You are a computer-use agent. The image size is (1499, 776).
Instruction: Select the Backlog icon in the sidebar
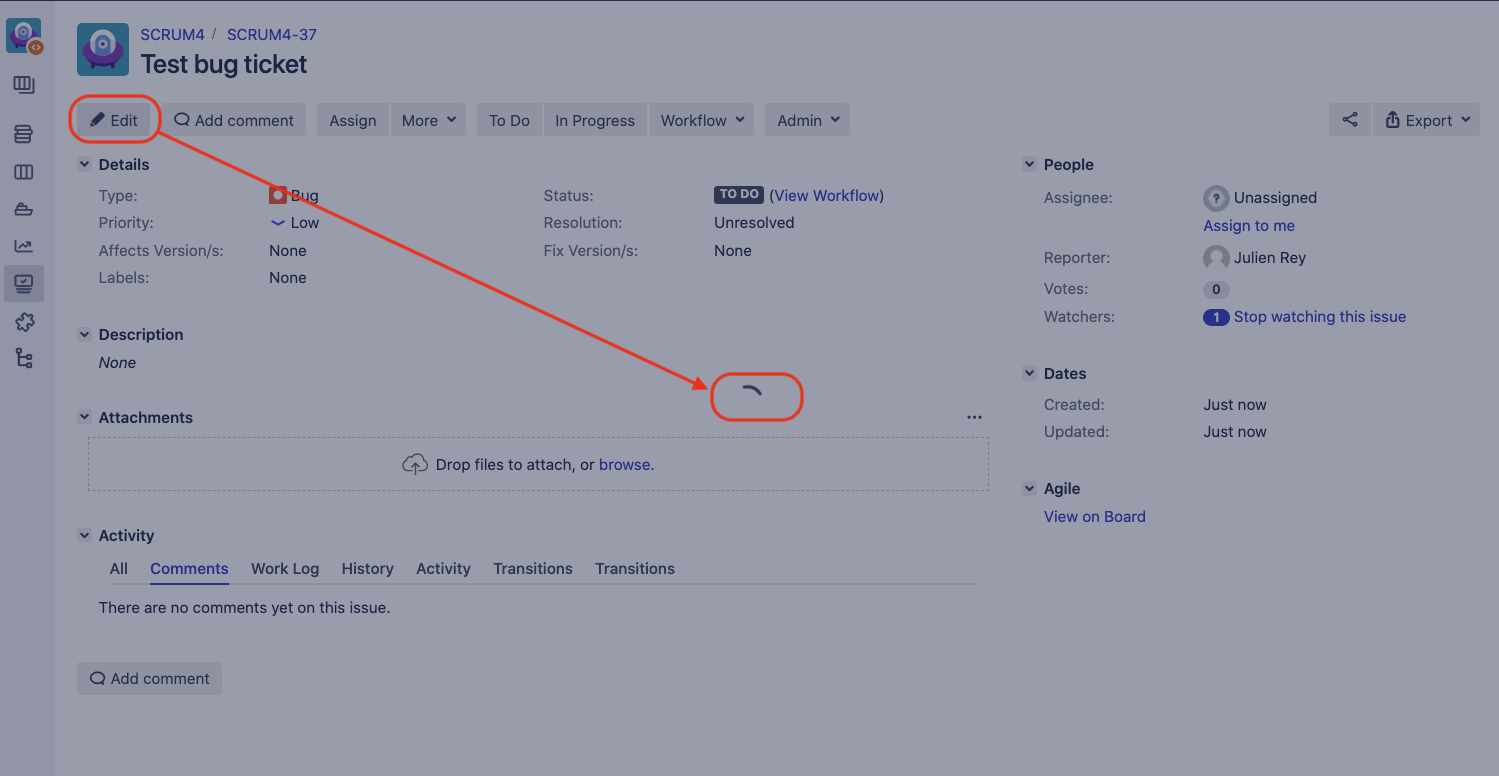point(23,133)
